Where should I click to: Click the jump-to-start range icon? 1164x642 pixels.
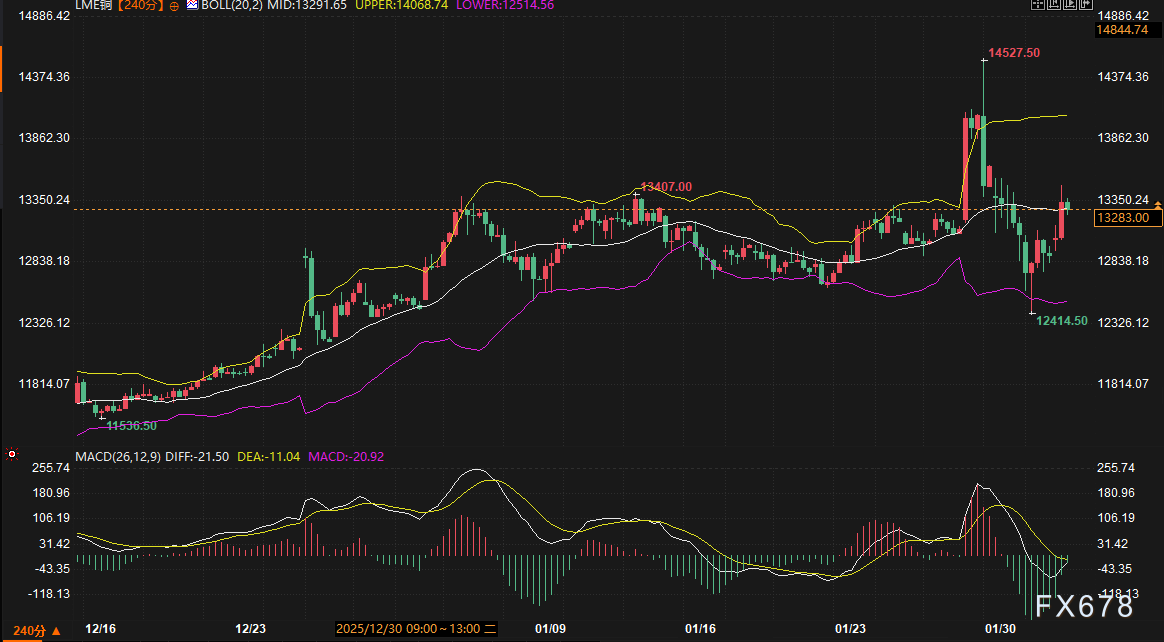point(1055,6)
